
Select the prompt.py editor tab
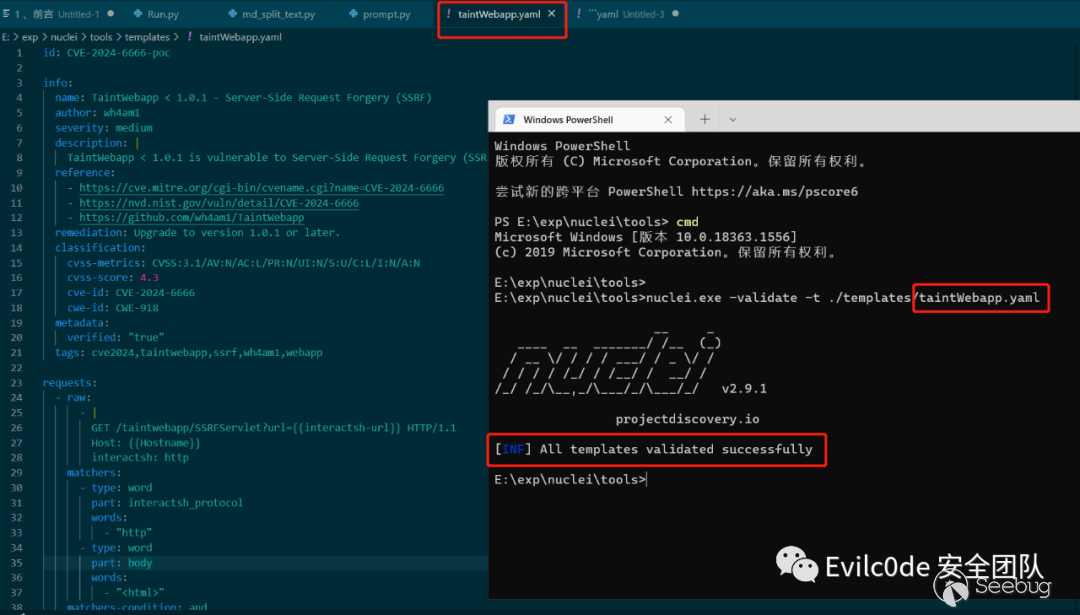tap(379, 14)
